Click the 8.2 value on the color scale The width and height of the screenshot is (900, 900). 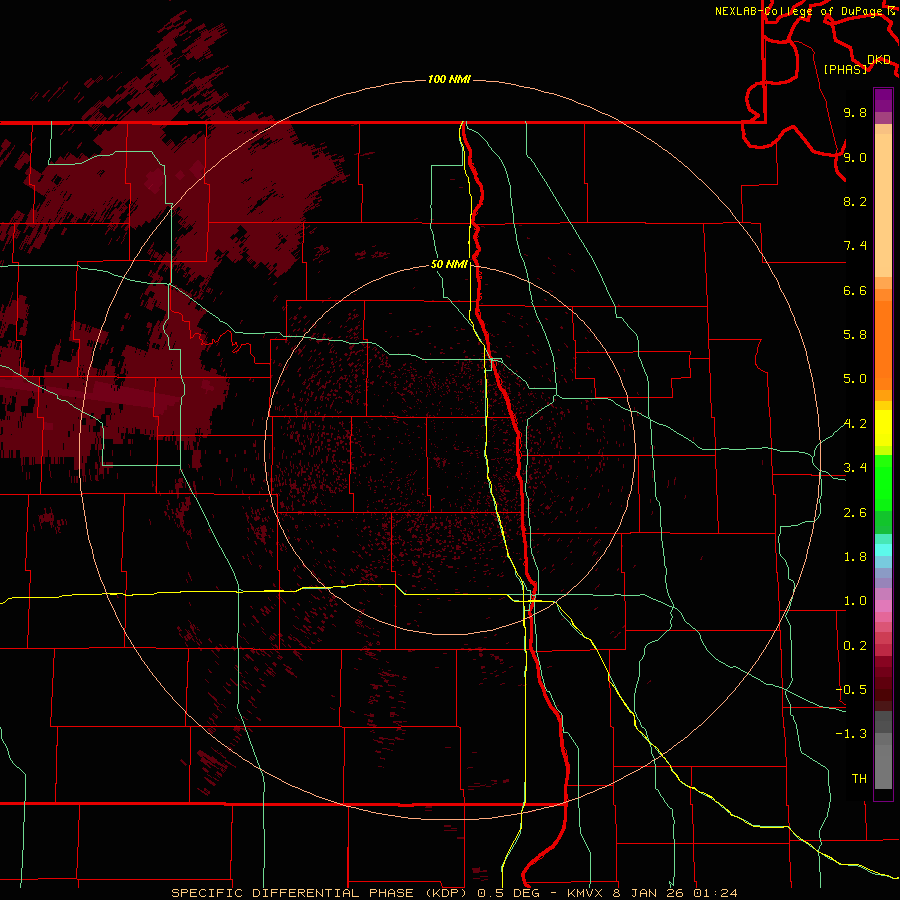[855, 201]
